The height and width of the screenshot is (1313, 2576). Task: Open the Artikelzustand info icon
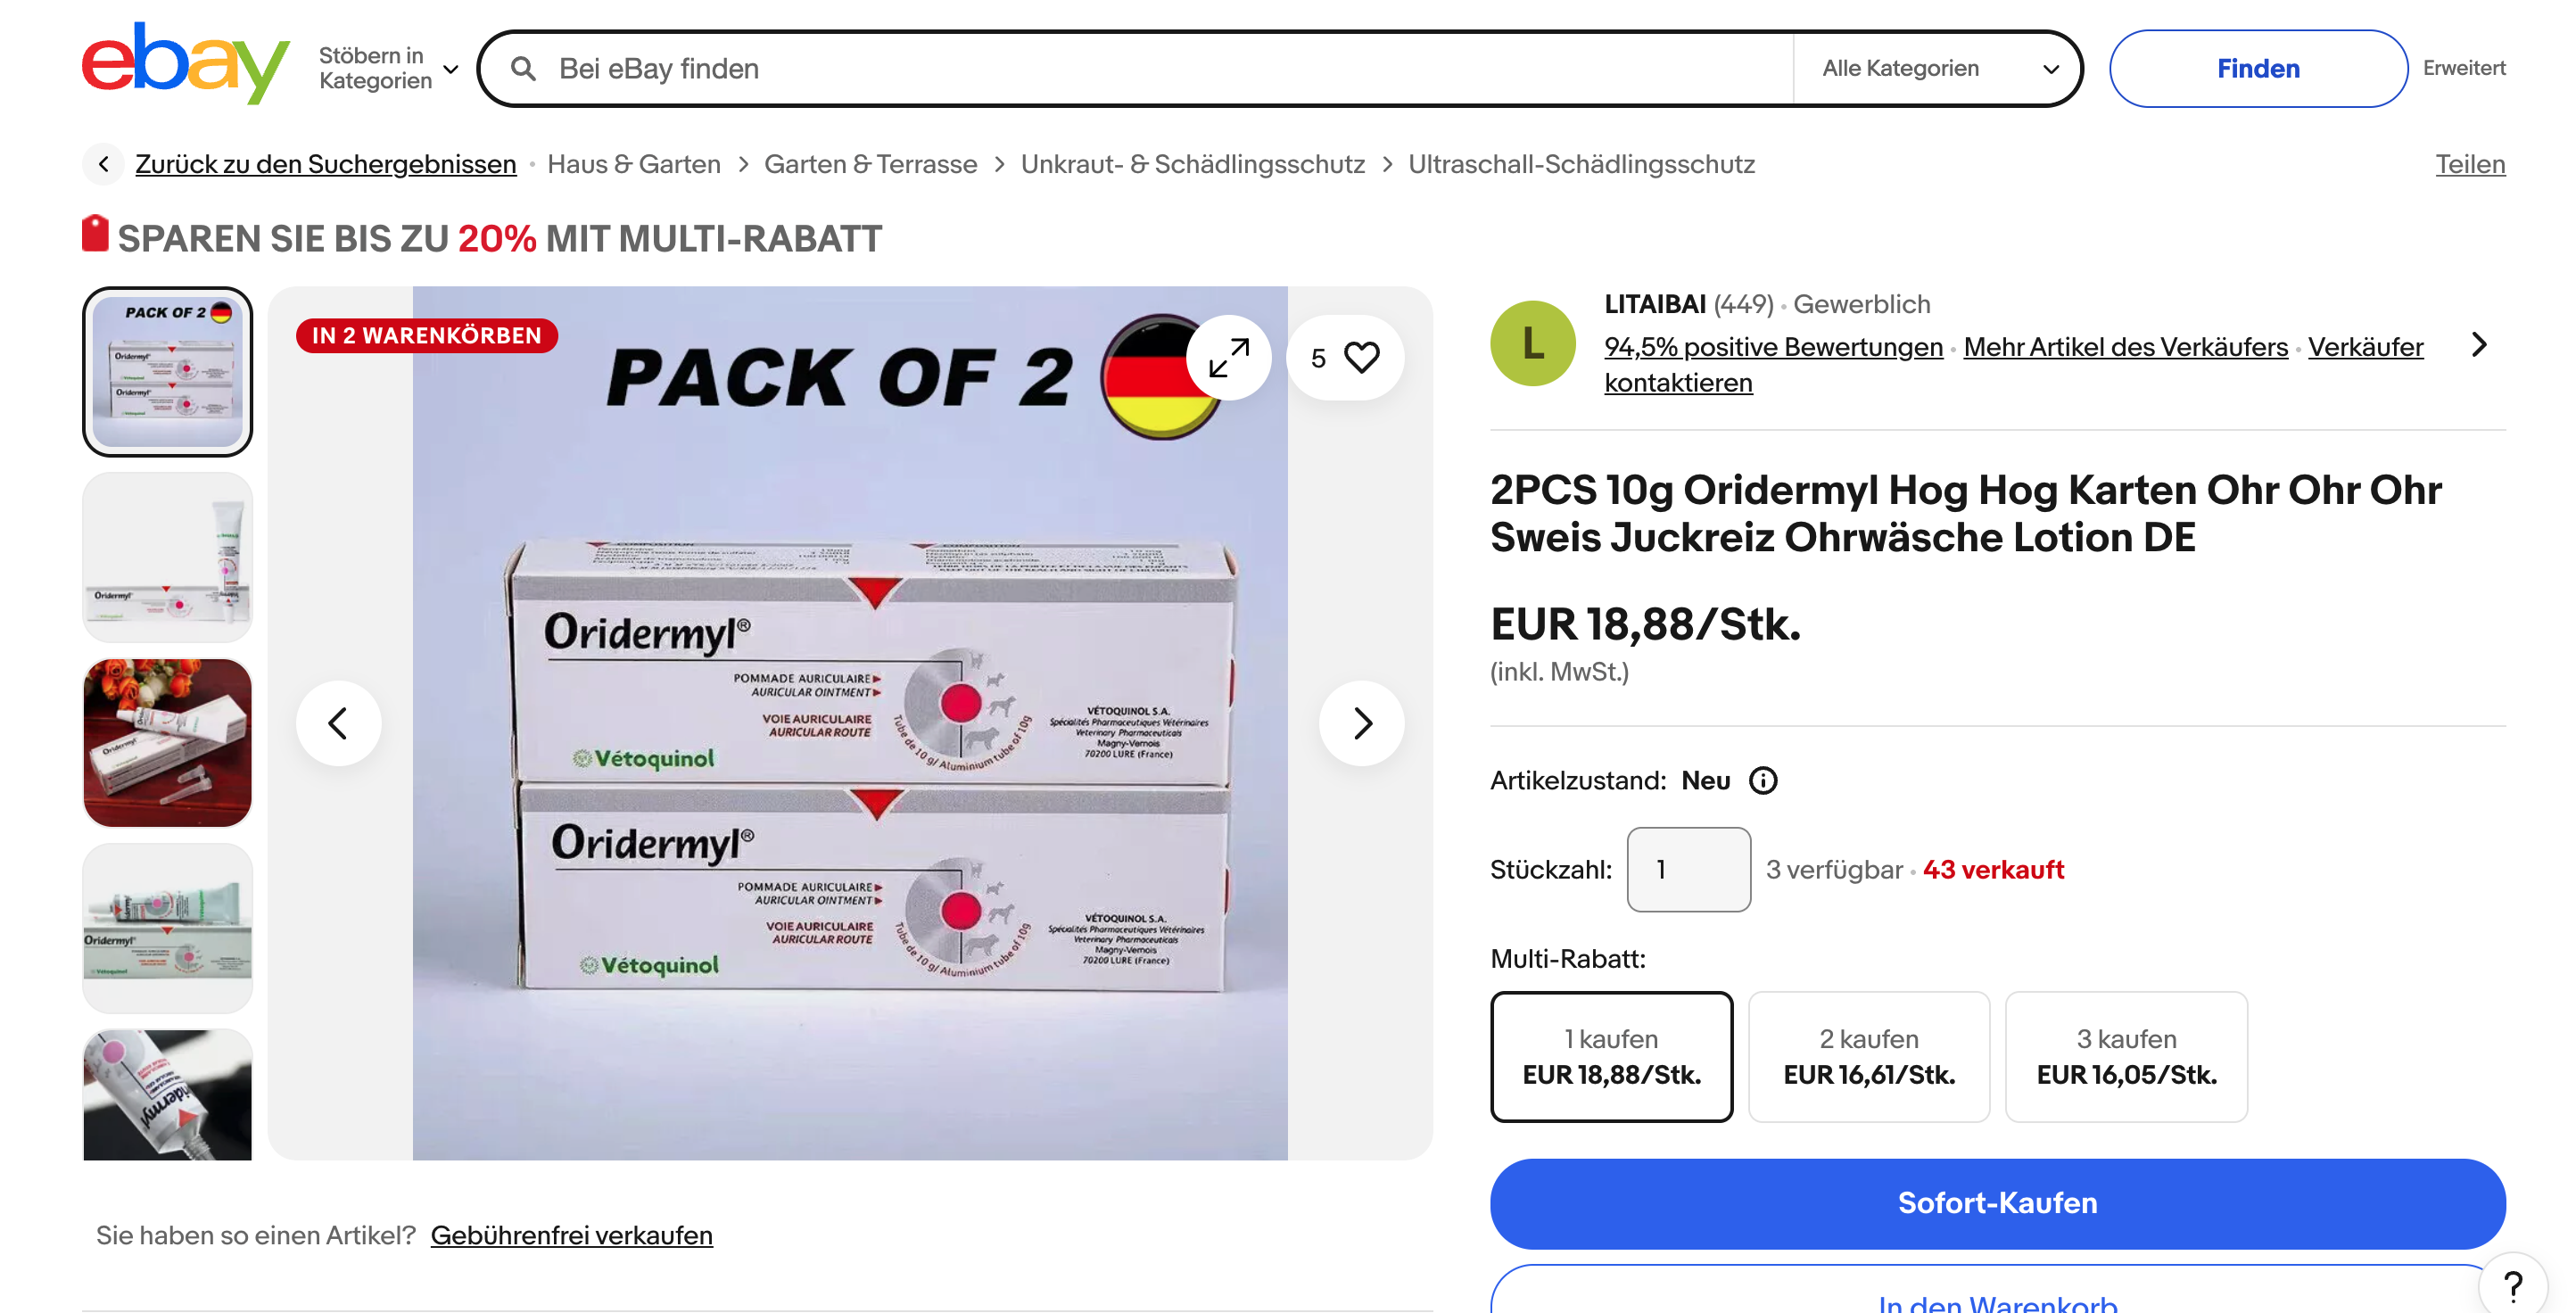(1763, 780)
